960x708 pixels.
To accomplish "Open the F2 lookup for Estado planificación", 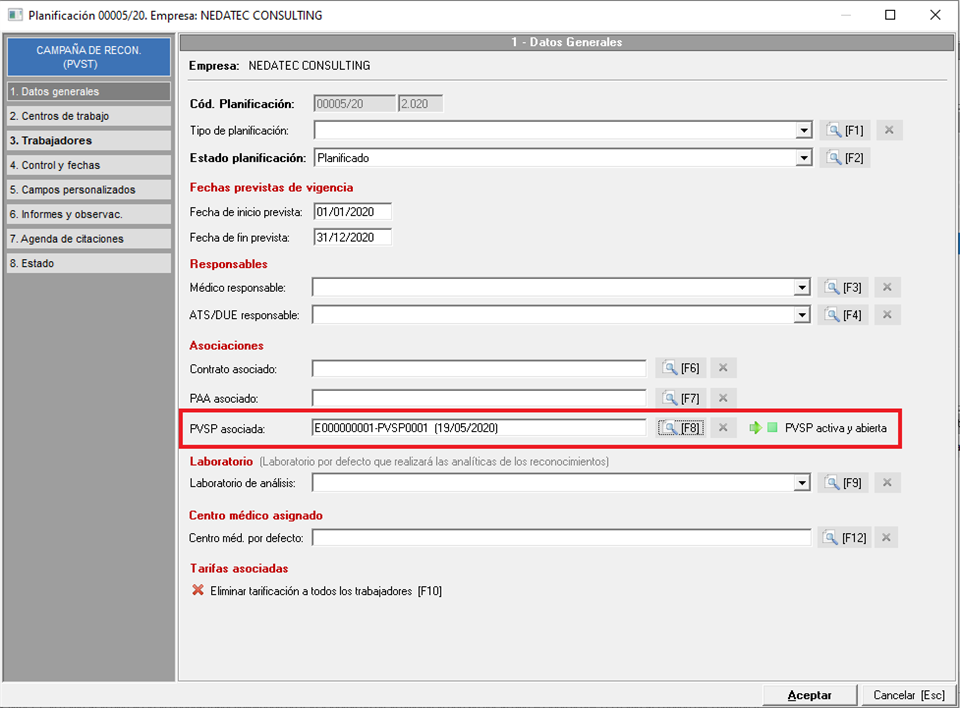I will [843, 157].
